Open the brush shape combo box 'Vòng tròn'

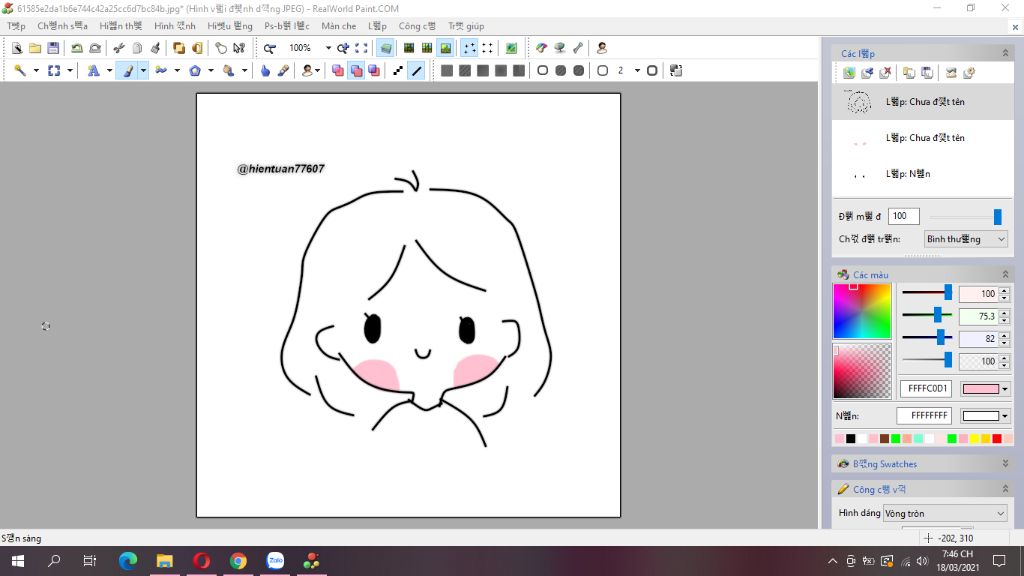(944, 513)
